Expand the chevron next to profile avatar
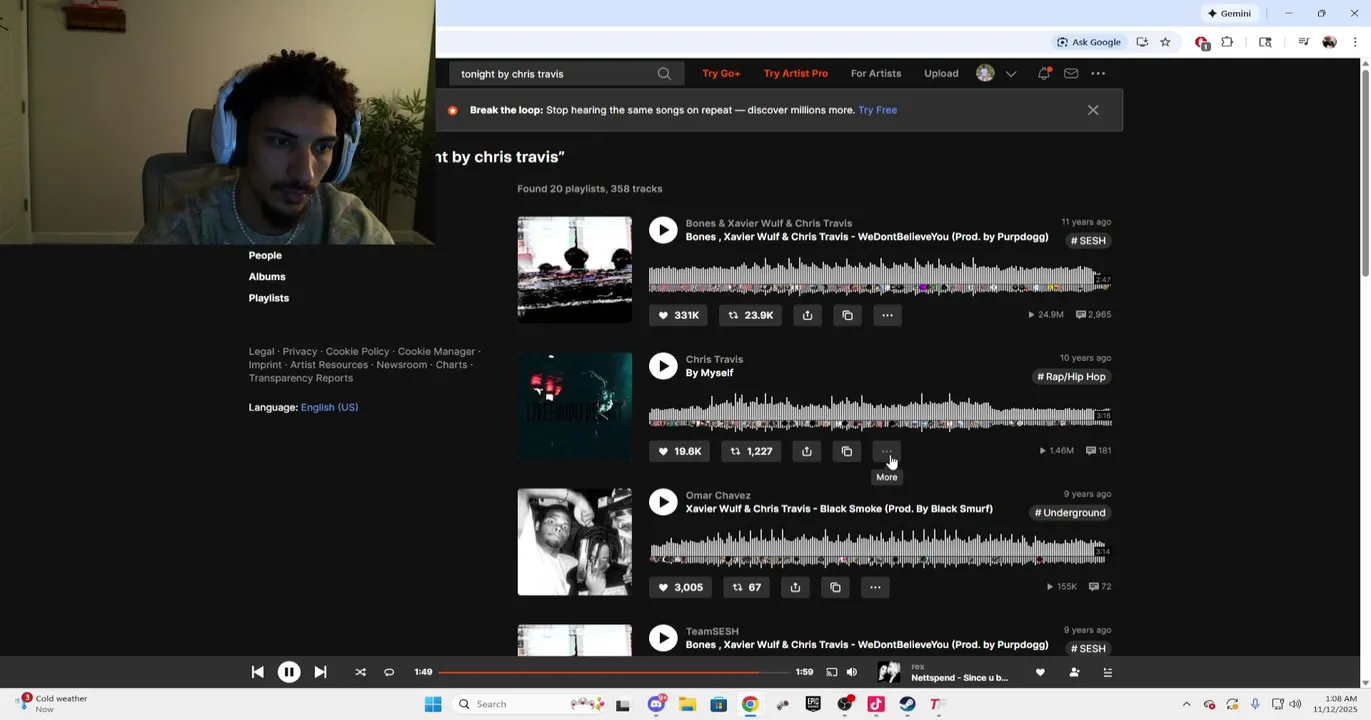1371x720 pixels. tap(1011, 73)
